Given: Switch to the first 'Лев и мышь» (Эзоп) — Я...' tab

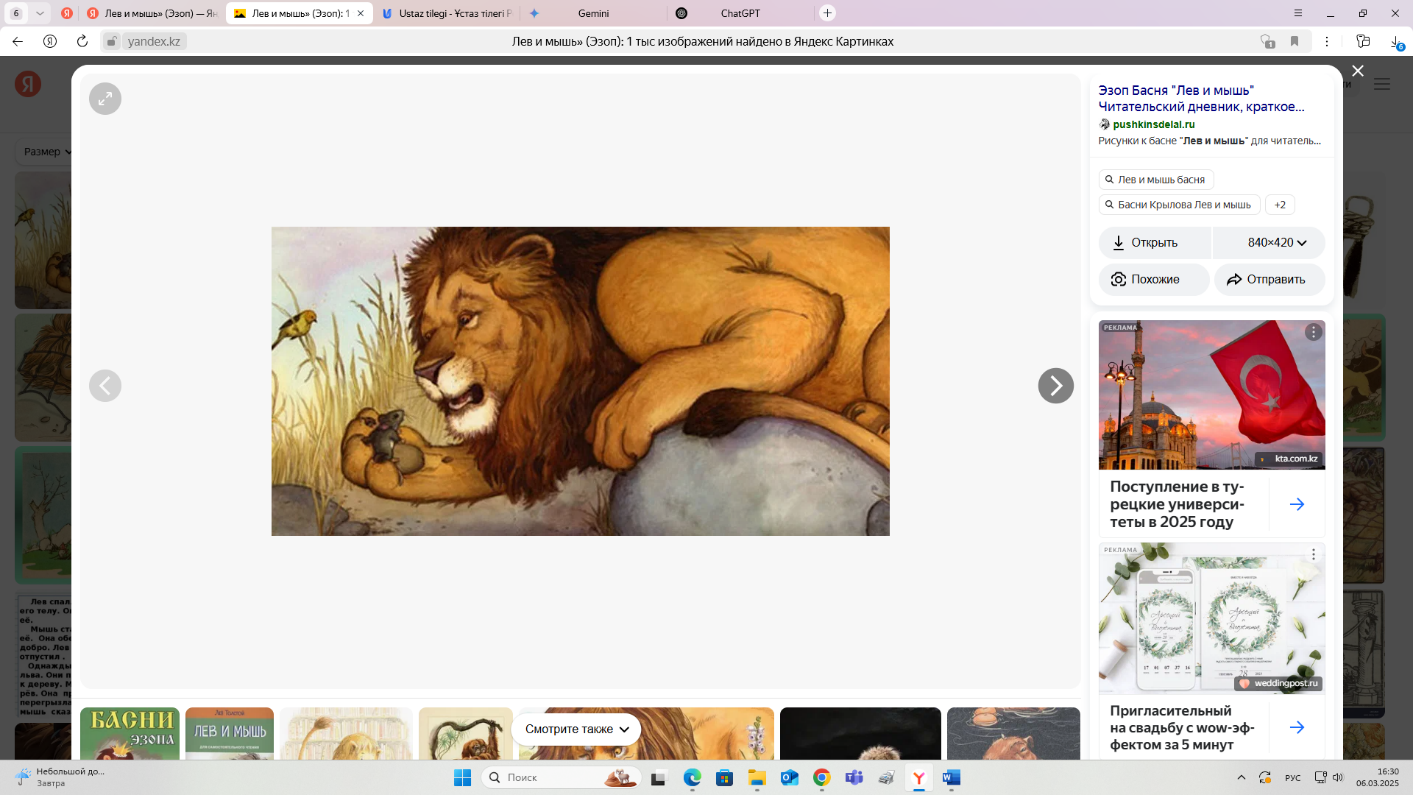Looking at the screenshot, I should 152,13.
